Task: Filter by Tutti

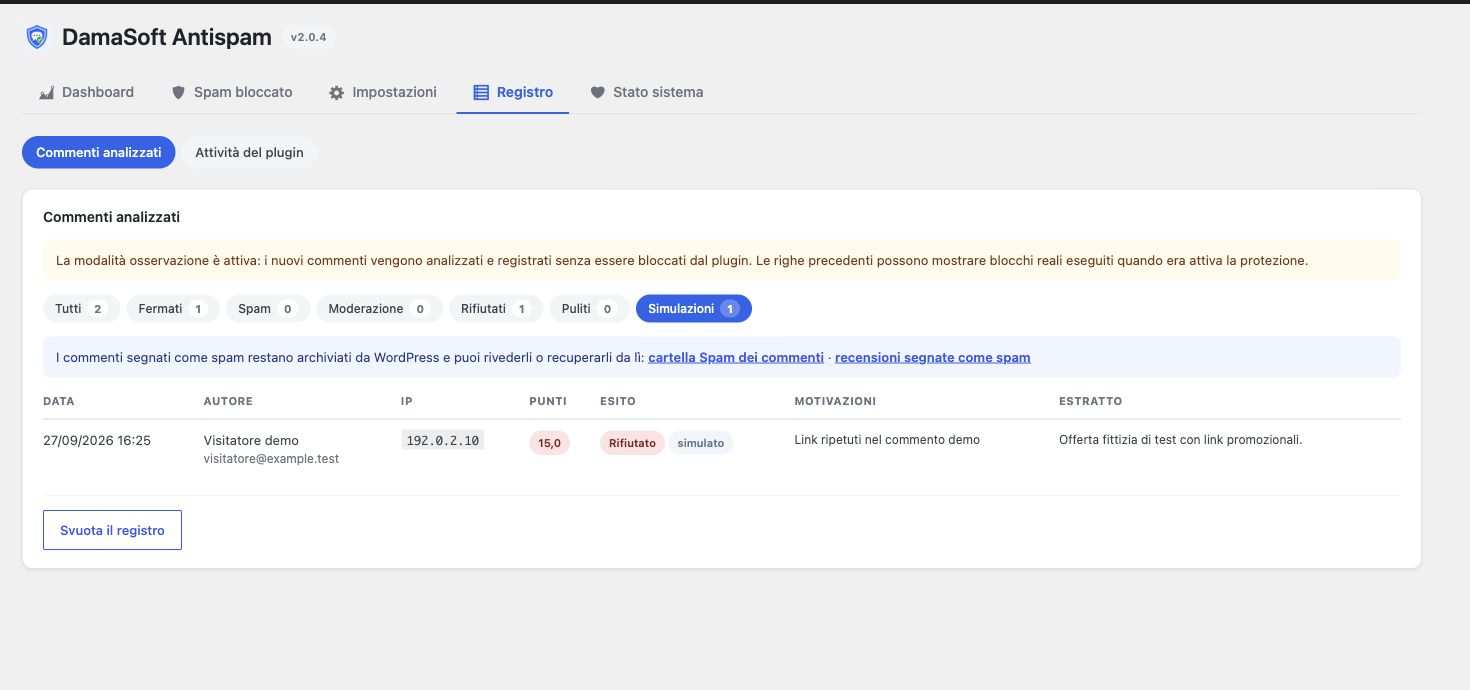Action: point(81,309)
